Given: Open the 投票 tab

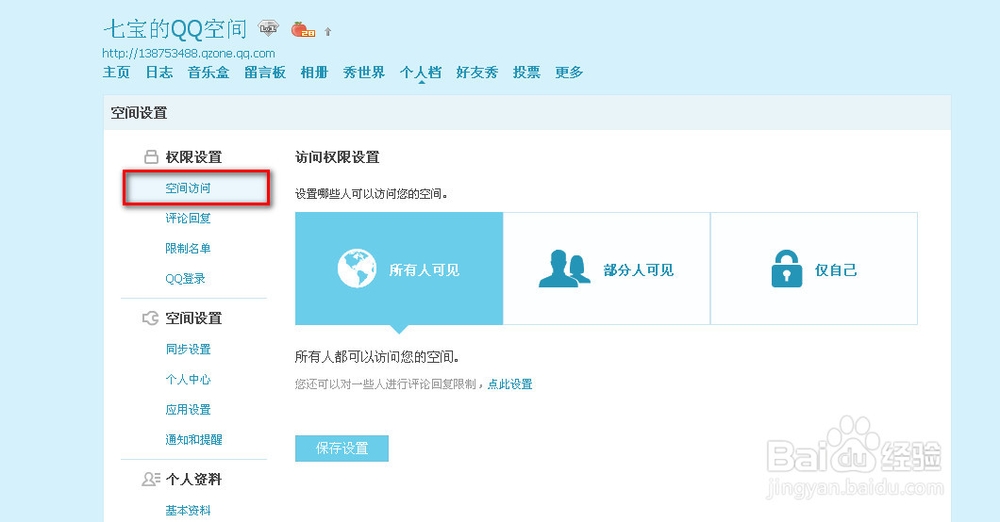Looking at the screenshot, I should coord(527,72).
